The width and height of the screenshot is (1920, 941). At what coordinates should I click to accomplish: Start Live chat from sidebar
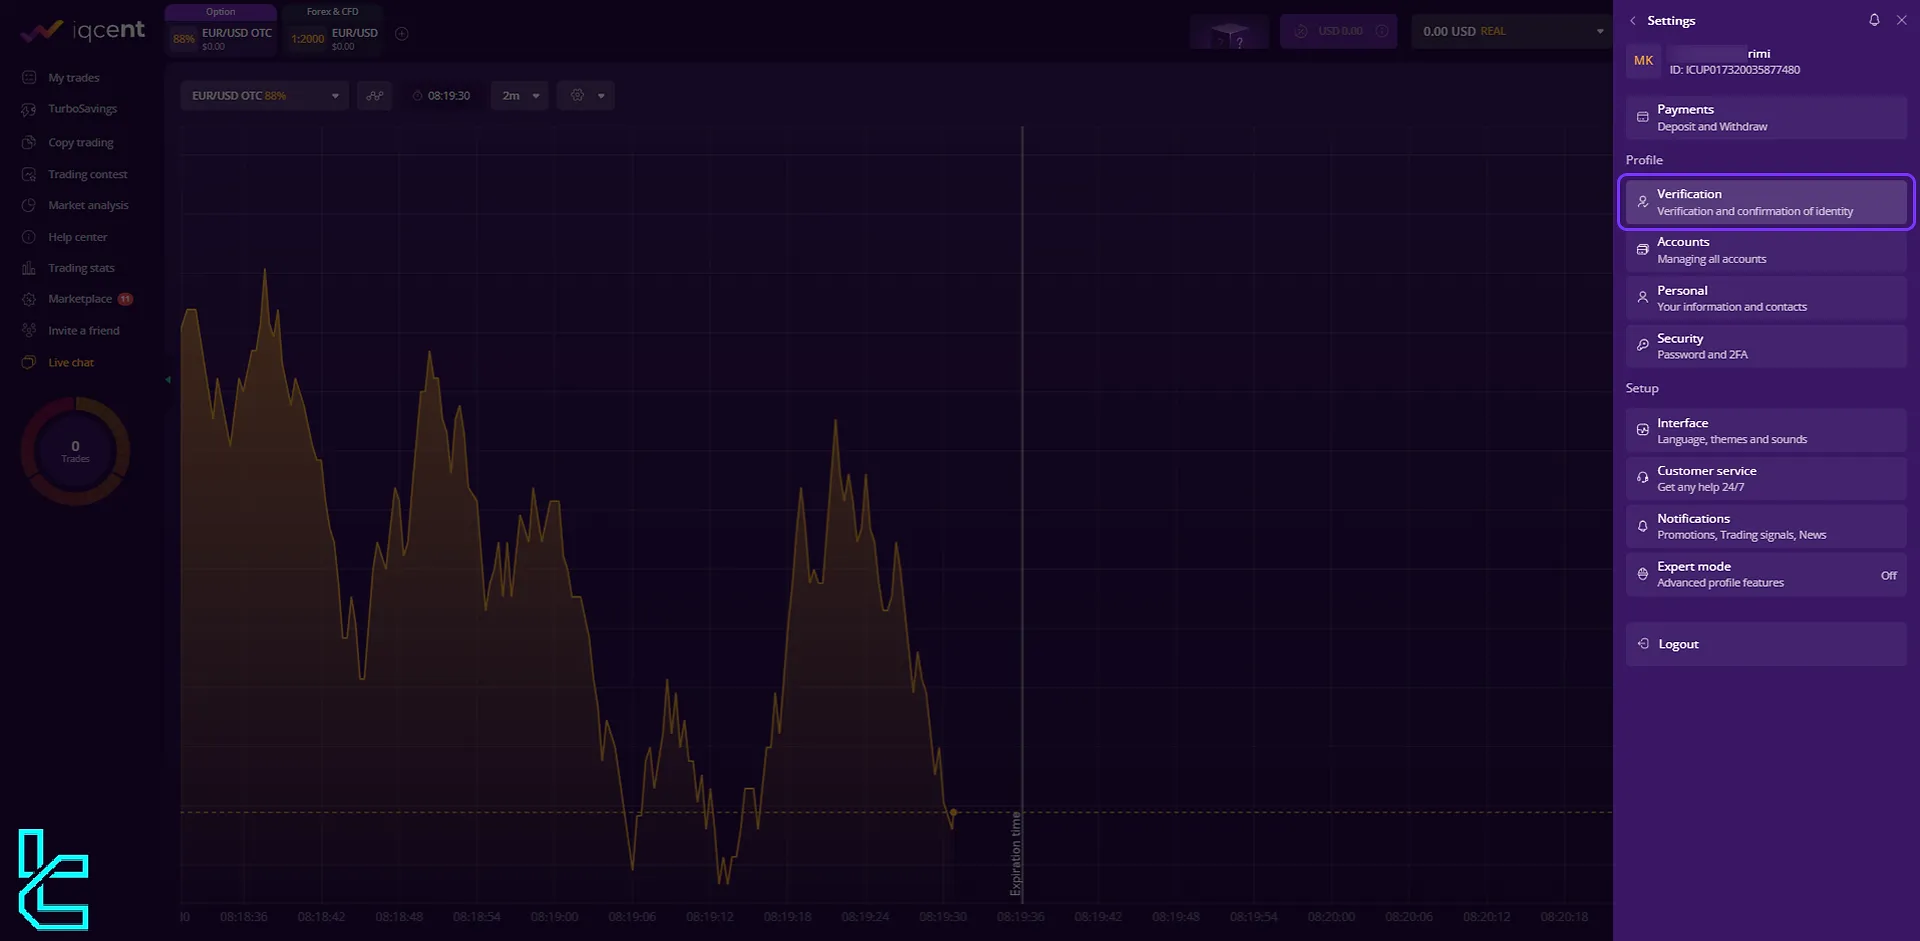click(x=70, y=363)
